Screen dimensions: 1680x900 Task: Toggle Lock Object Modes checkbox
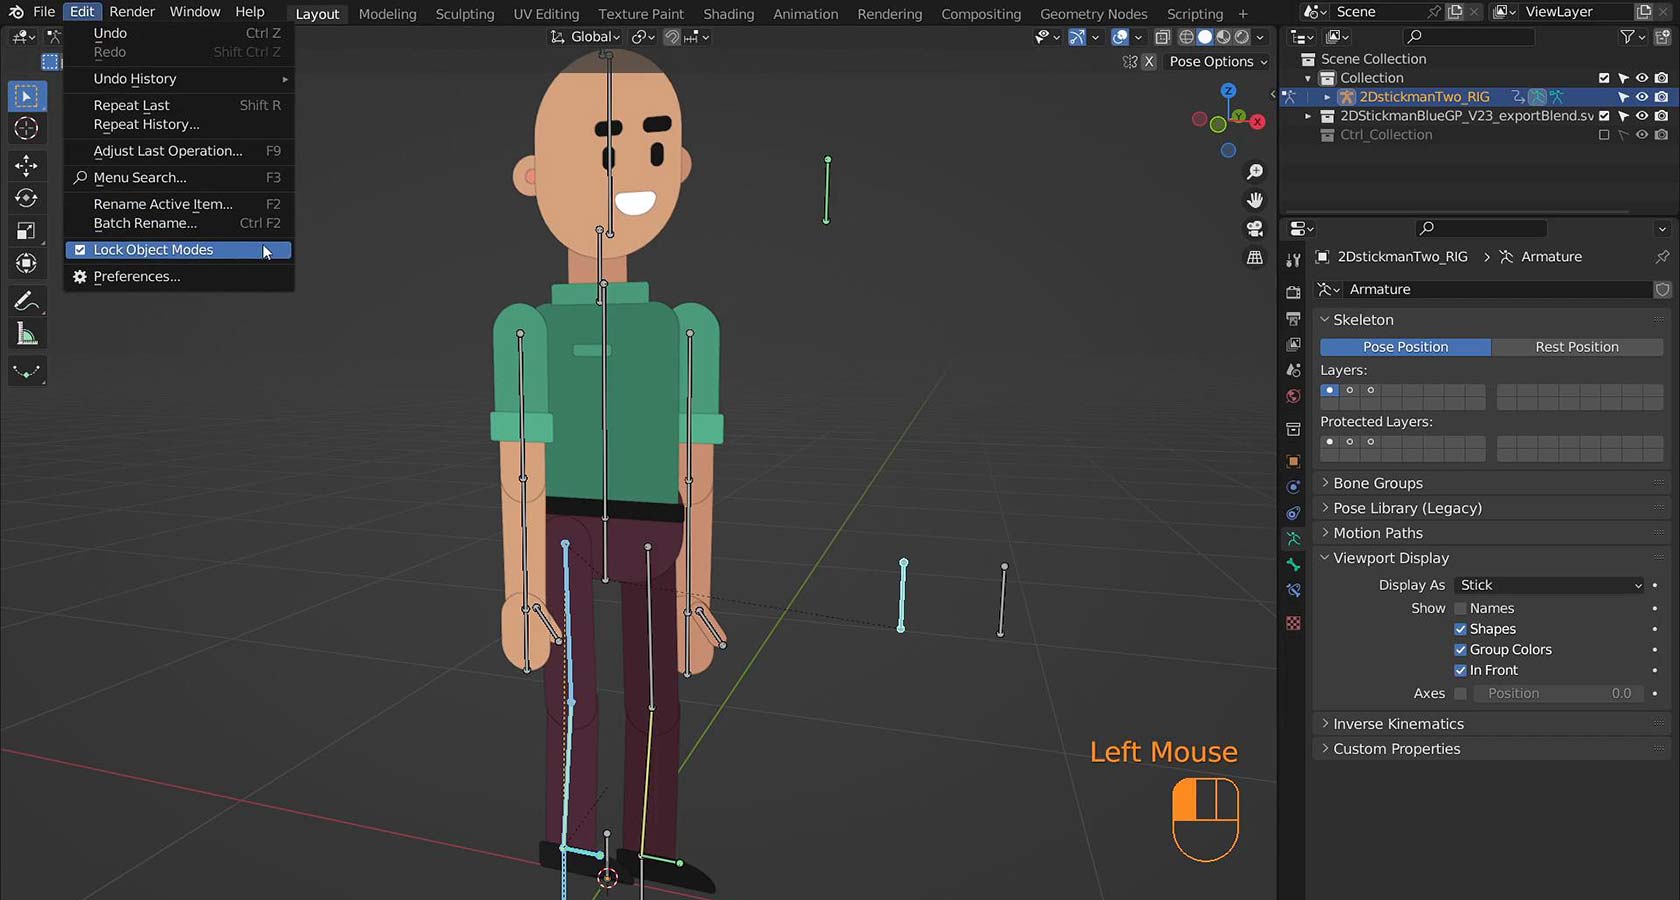click(80, 250)
